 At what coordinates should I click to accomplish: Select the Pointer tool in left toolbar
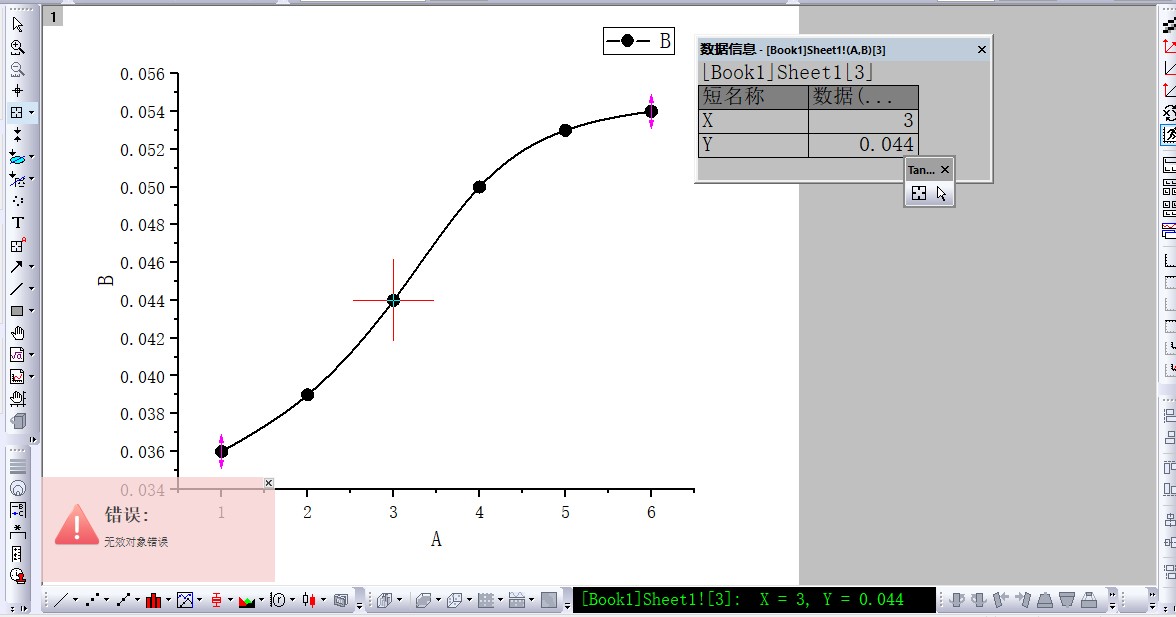17,24
